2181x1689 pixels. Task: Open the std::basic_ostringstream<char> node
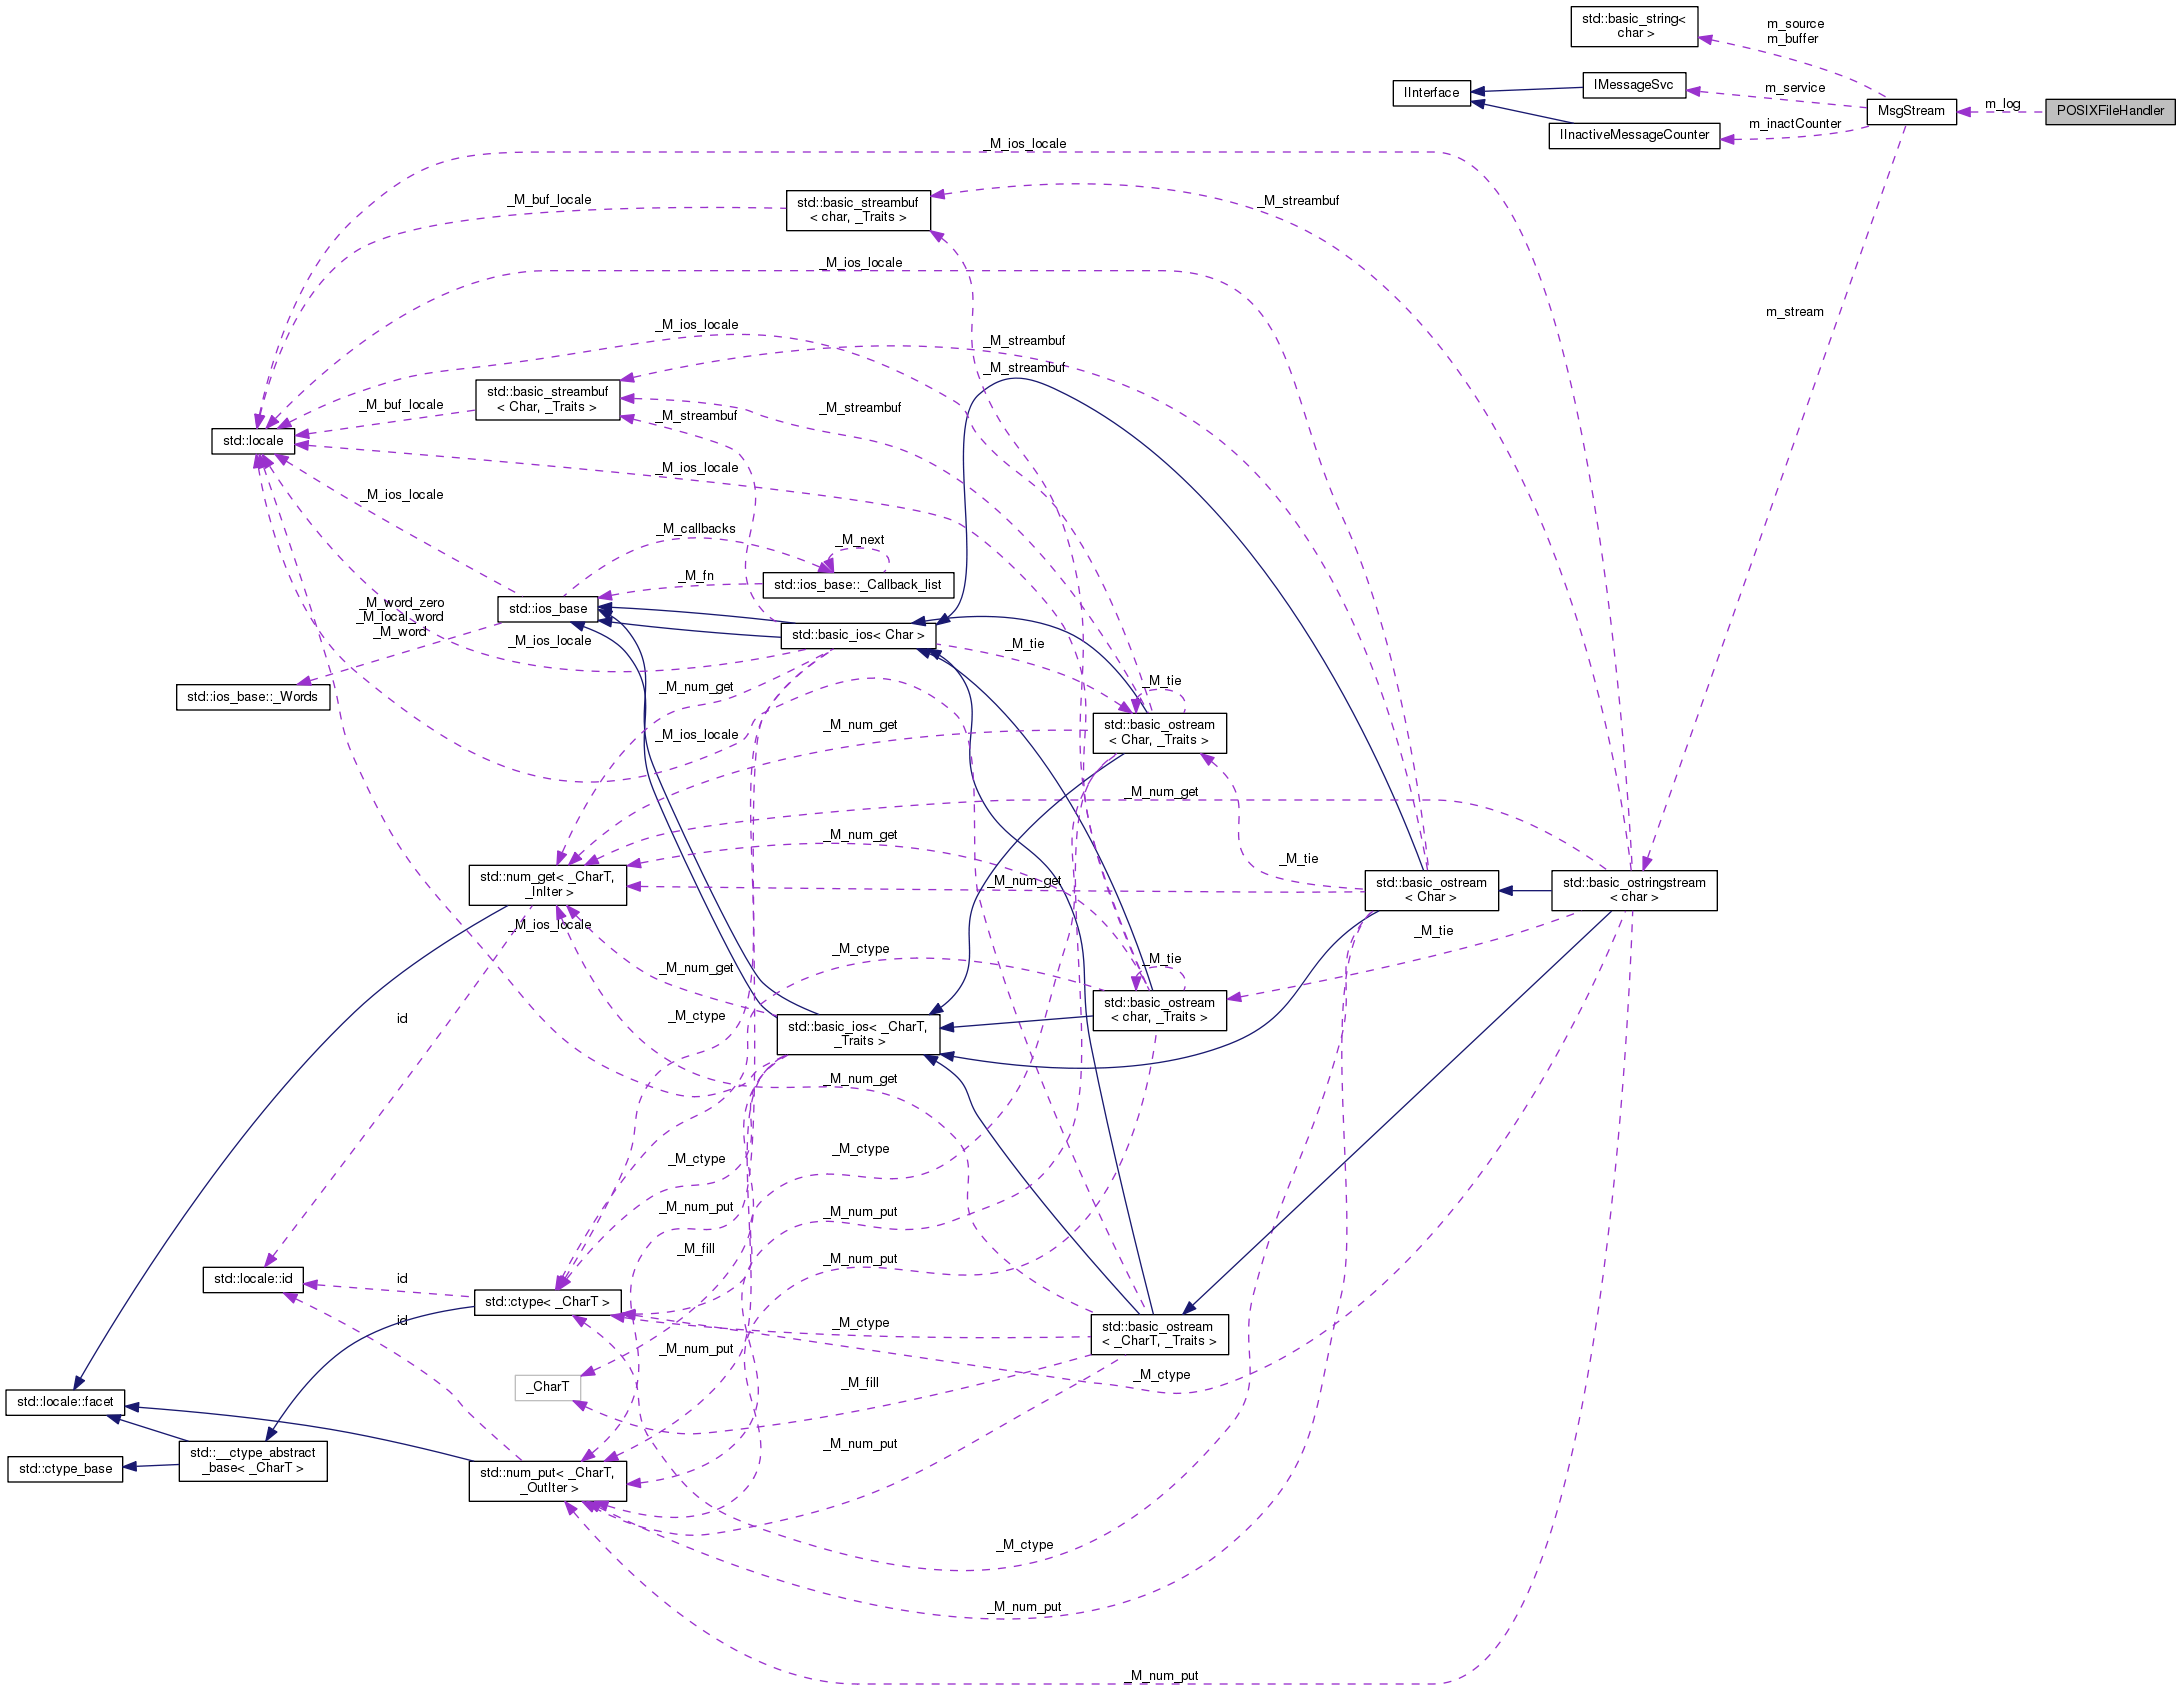(1634, 890)
